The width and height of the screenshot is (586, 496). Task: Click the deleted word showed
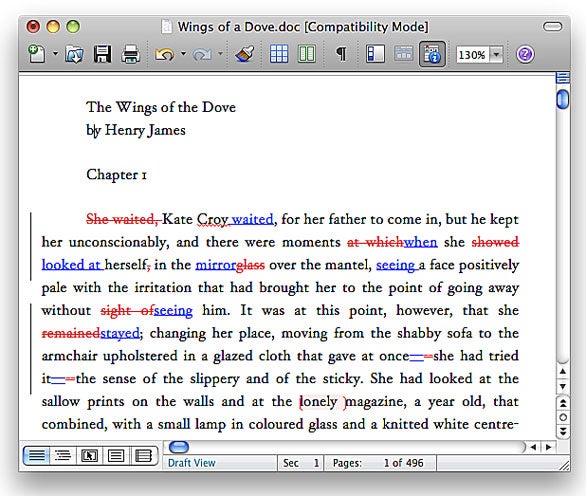point(495,242)
